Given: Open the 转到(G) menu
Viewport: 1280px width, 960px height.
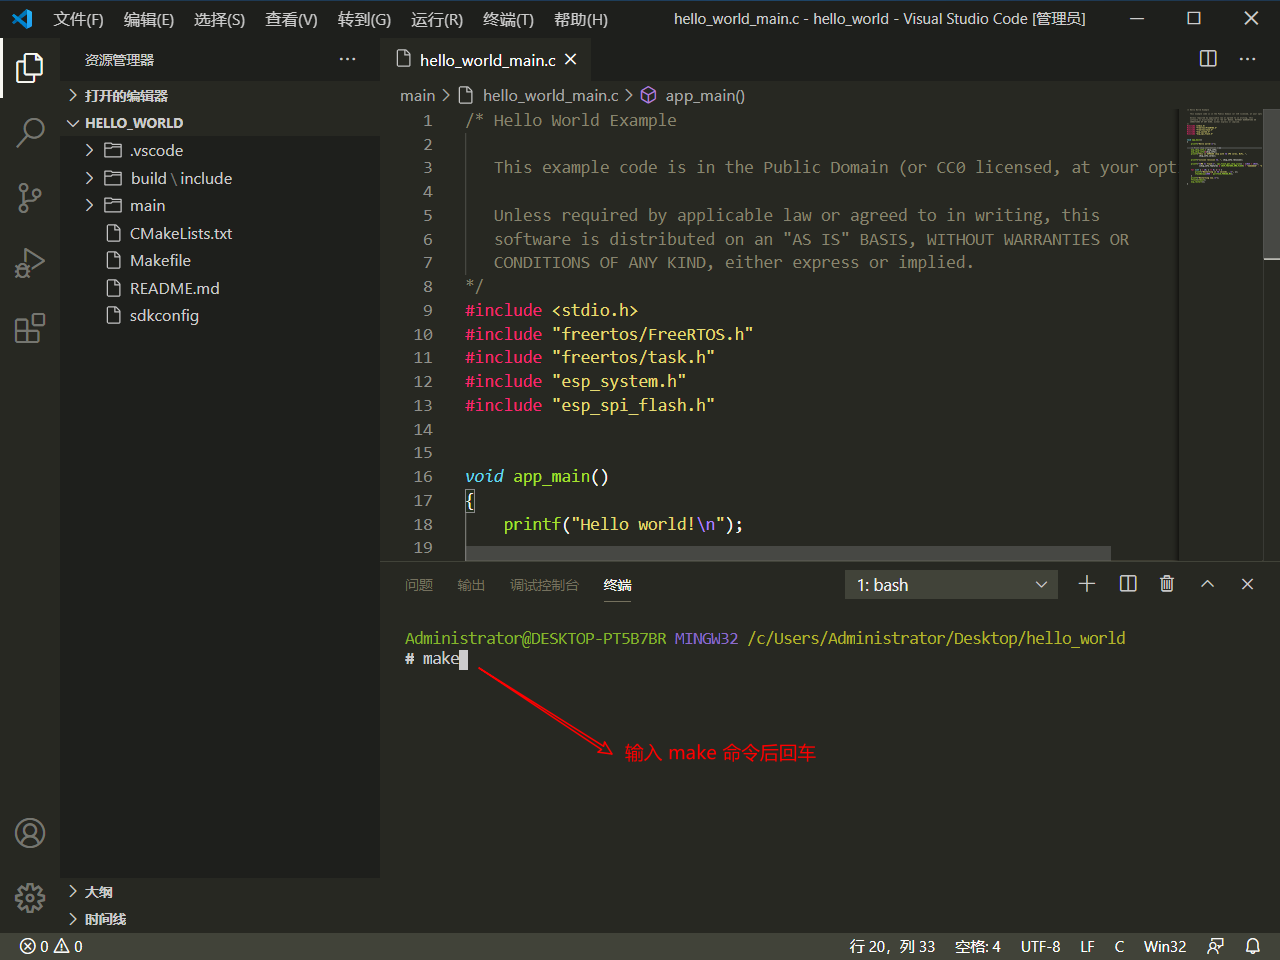Looking at the screenshot, I should coord(364,19).
